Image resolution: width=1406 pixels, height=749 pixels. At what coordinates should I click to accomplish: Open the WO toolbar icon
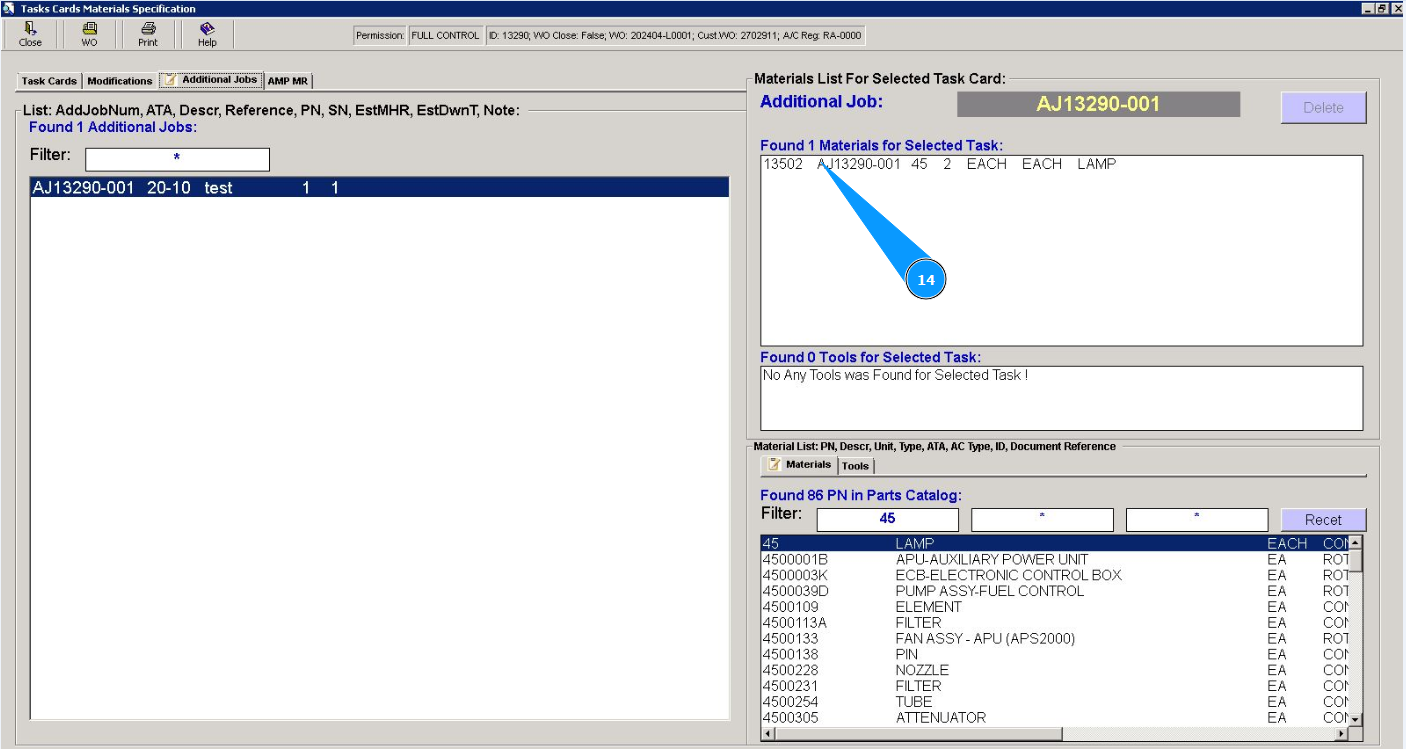89,35
